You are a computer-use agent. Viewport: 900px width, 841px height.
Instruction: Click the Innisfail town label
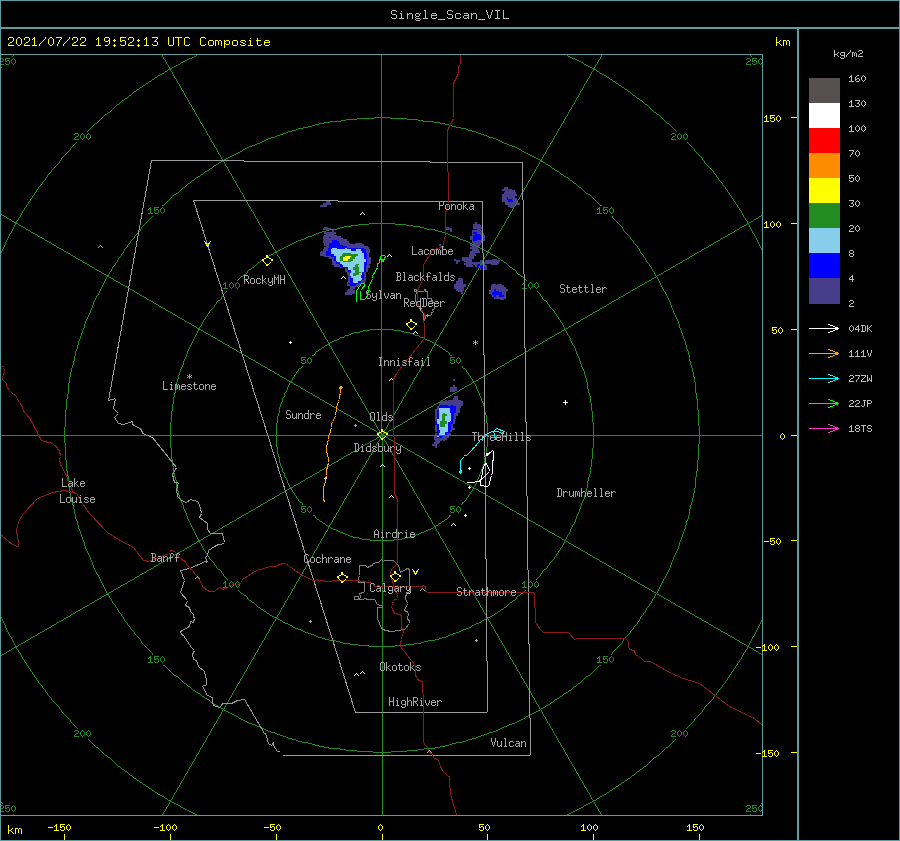[x=404, y=362]
